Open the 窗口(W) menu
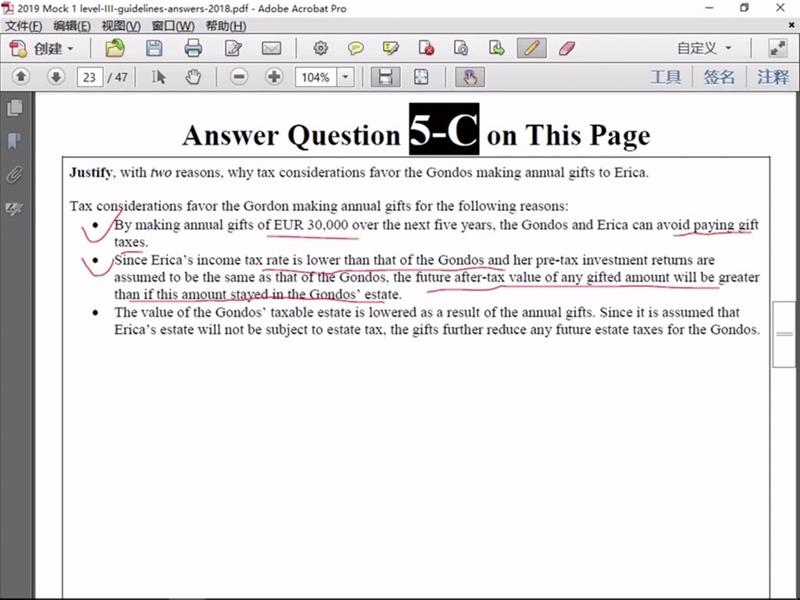 tap(173, 26)
